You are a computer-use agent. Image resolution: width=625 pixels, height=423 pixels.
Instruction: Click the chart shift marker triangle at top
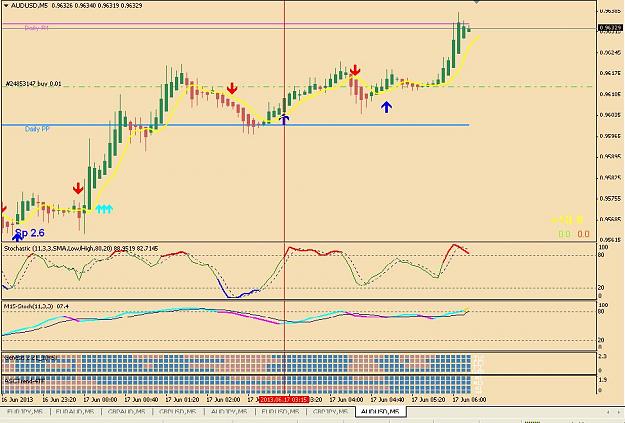click(x=476, y=2)
